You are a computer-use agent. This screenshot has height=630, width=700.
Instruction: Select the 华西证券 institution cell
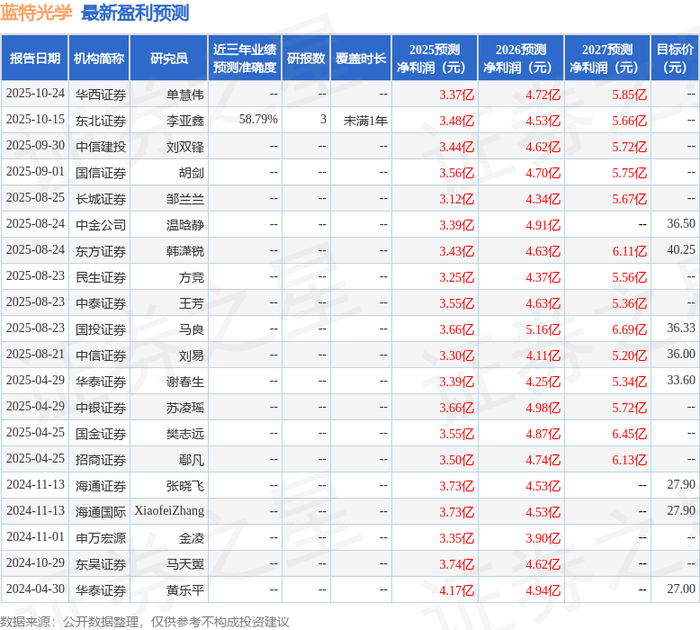pyautogui.click(x=100, y=95)
